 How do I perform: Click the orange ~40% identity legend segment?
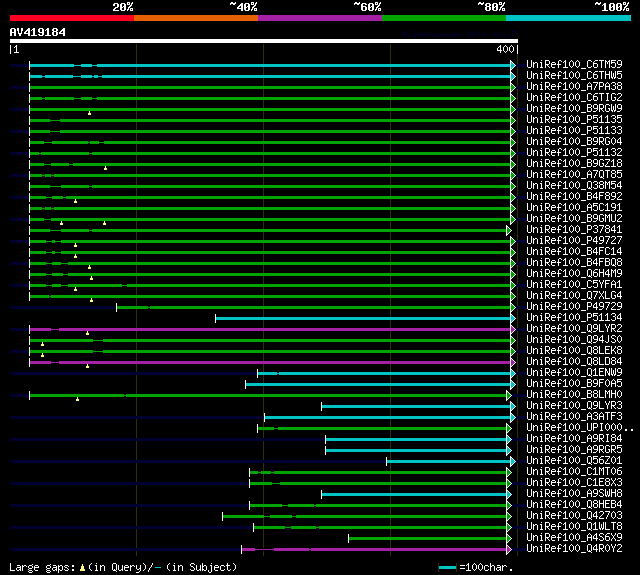click(196, 18)
